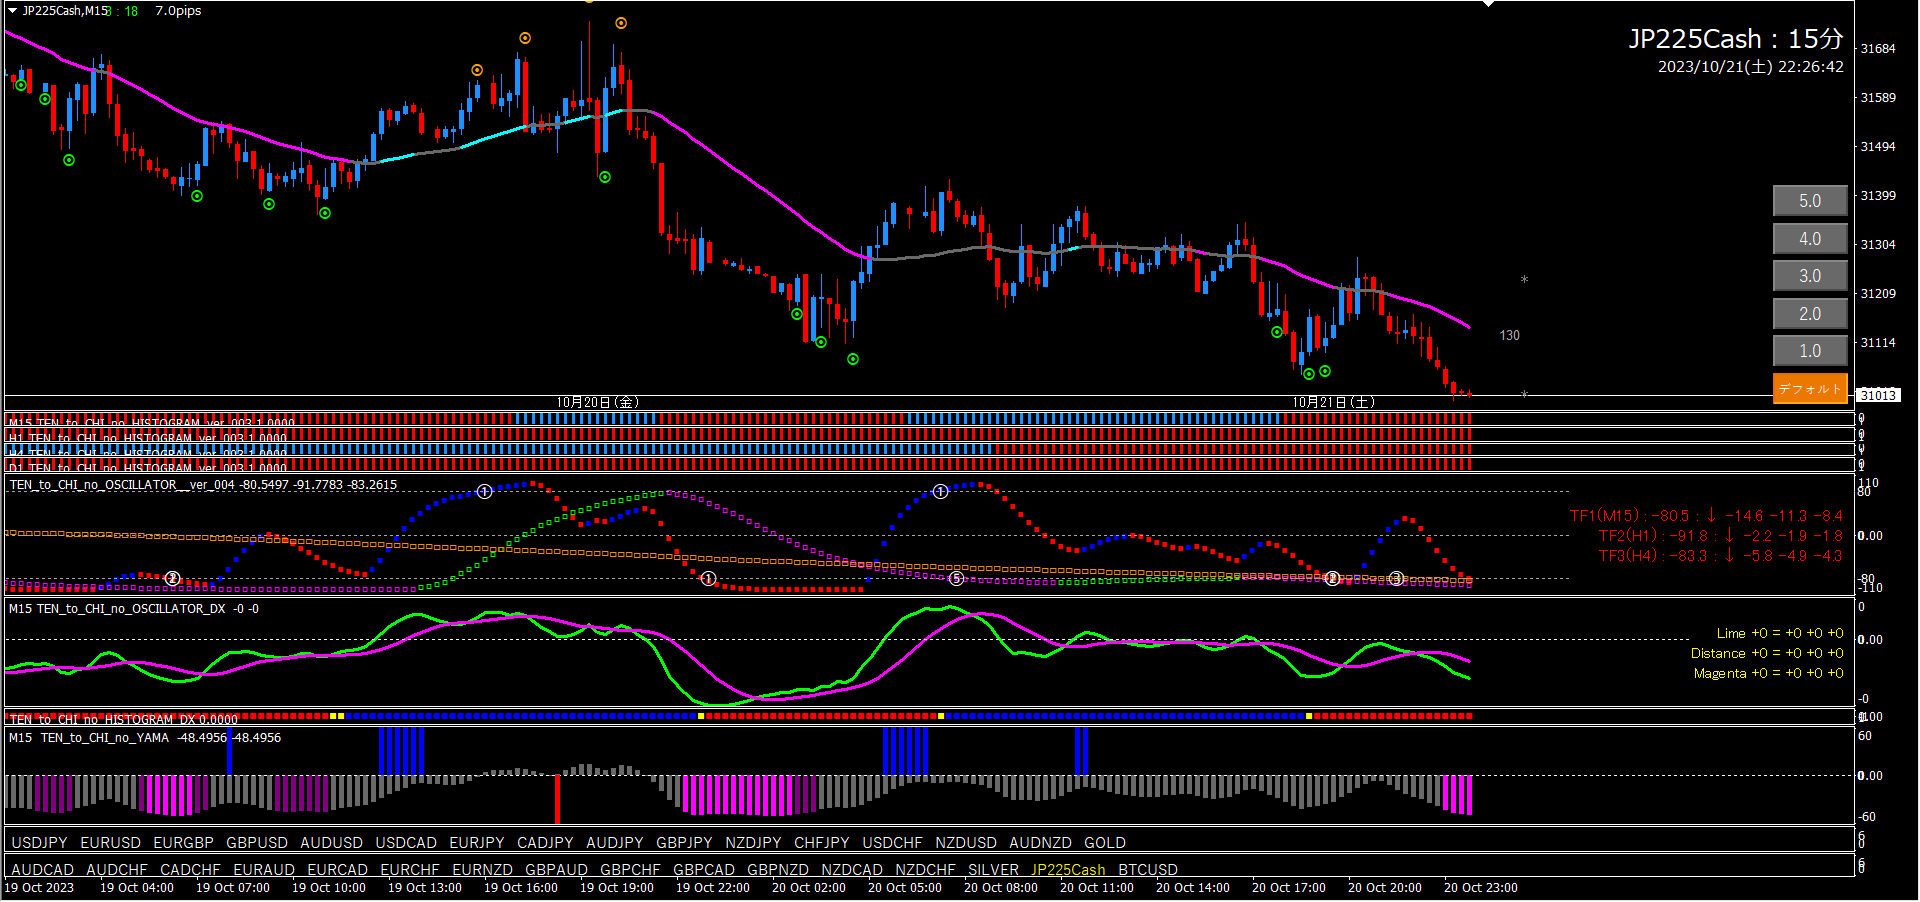Image resolution: width=1920 pixels, height=902 pixels.
Task: Switch chart to AUDUSD symbol
Action: (x=331, y=843)
